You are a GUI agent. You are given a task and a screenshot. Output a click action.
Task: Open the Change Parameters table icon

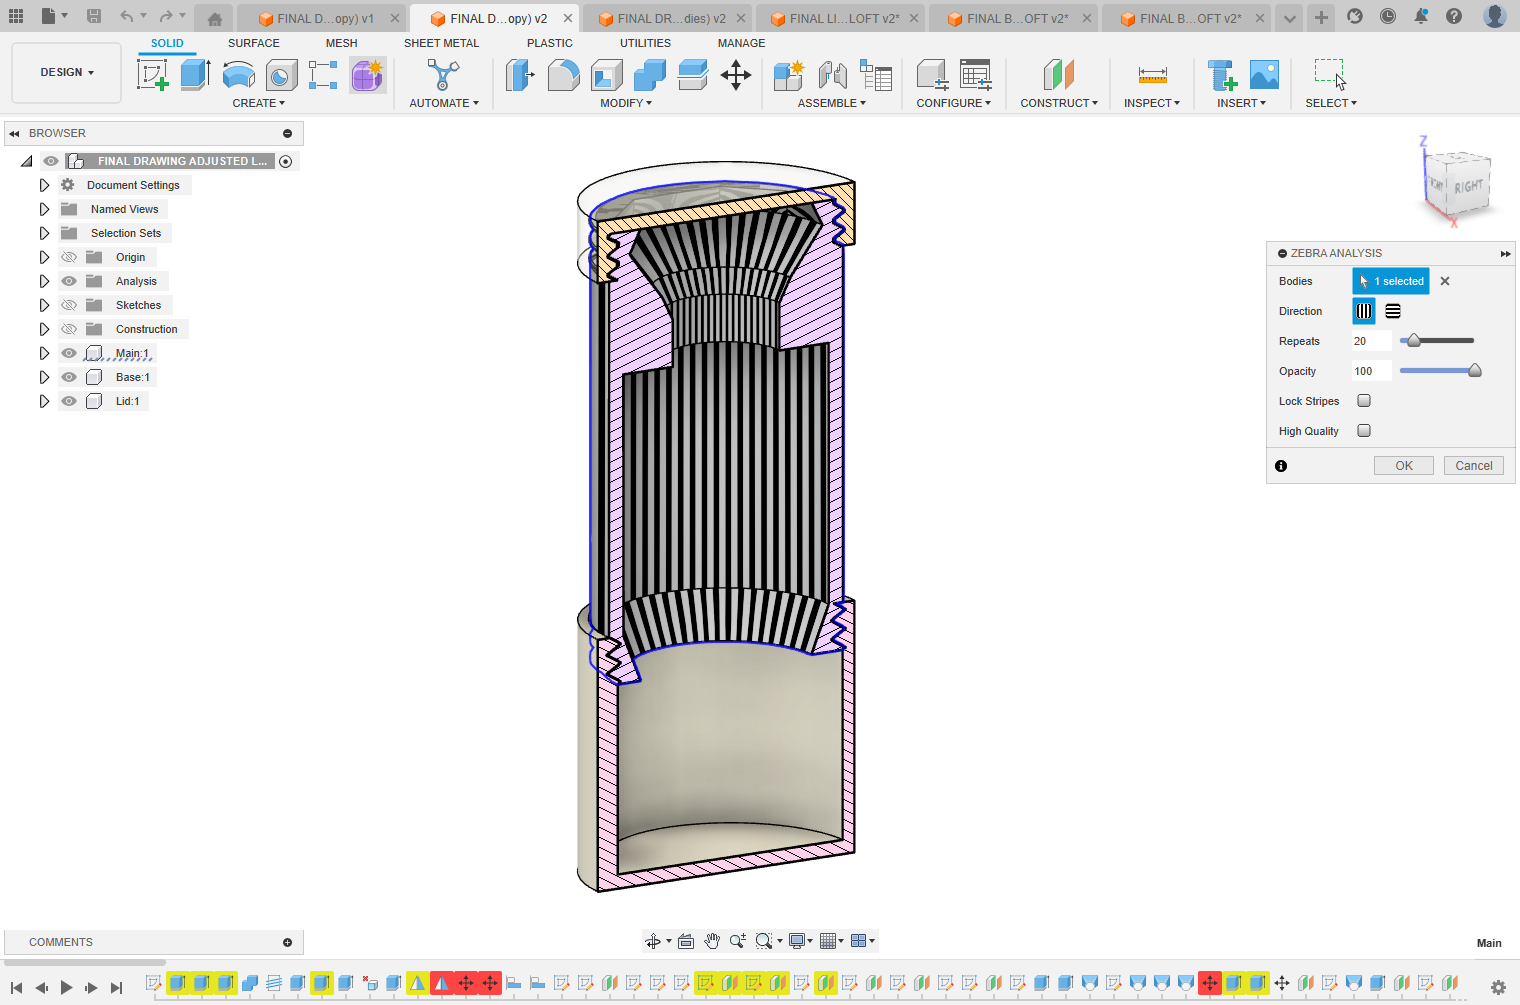pos(975,75)
